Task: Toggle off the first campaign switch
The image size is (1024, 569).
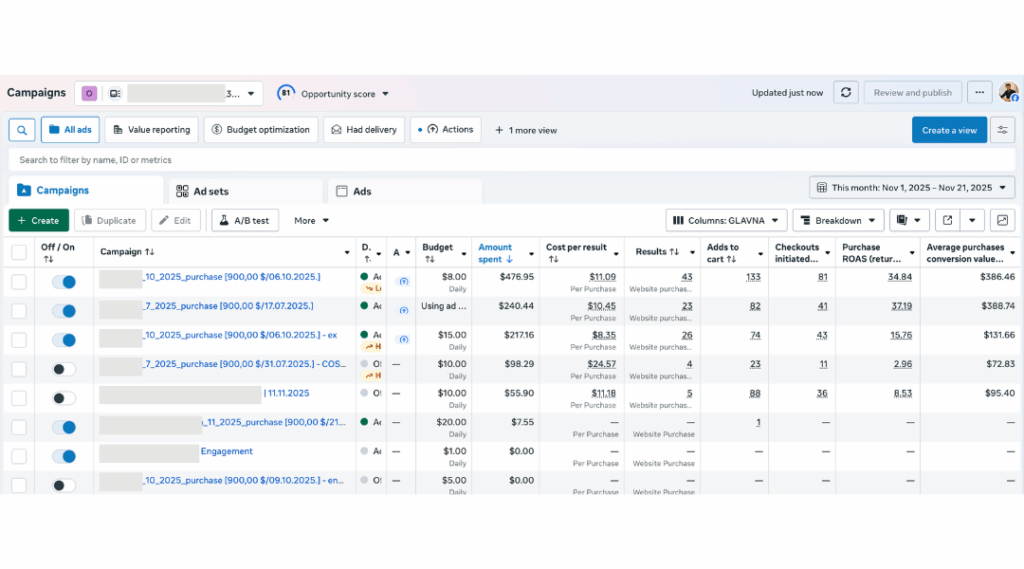Action: 63,282
